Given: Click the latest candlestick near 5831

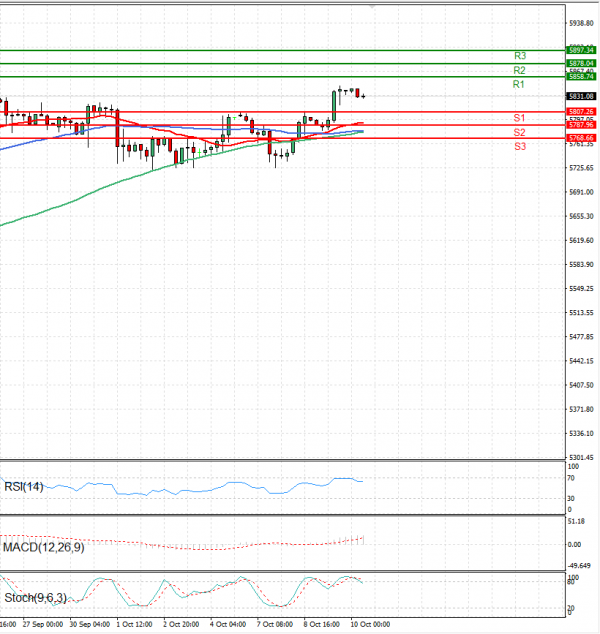Looking at the screenshot, I should 363,96.
